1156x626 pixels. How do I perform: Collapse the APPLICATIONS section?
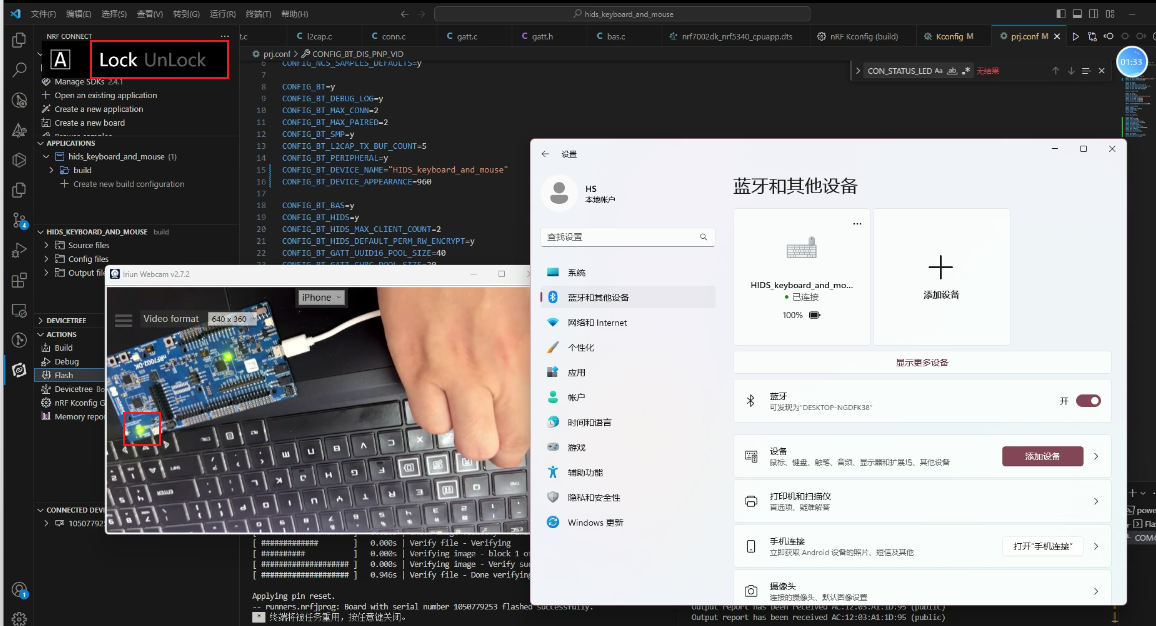pos(41,143)
